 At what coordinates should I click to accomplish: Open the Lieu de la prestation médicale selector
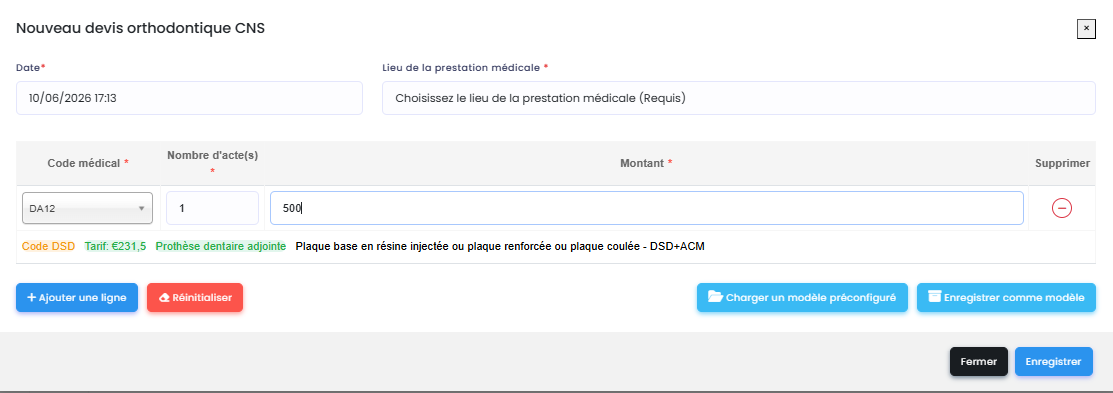tap(739, 98)
